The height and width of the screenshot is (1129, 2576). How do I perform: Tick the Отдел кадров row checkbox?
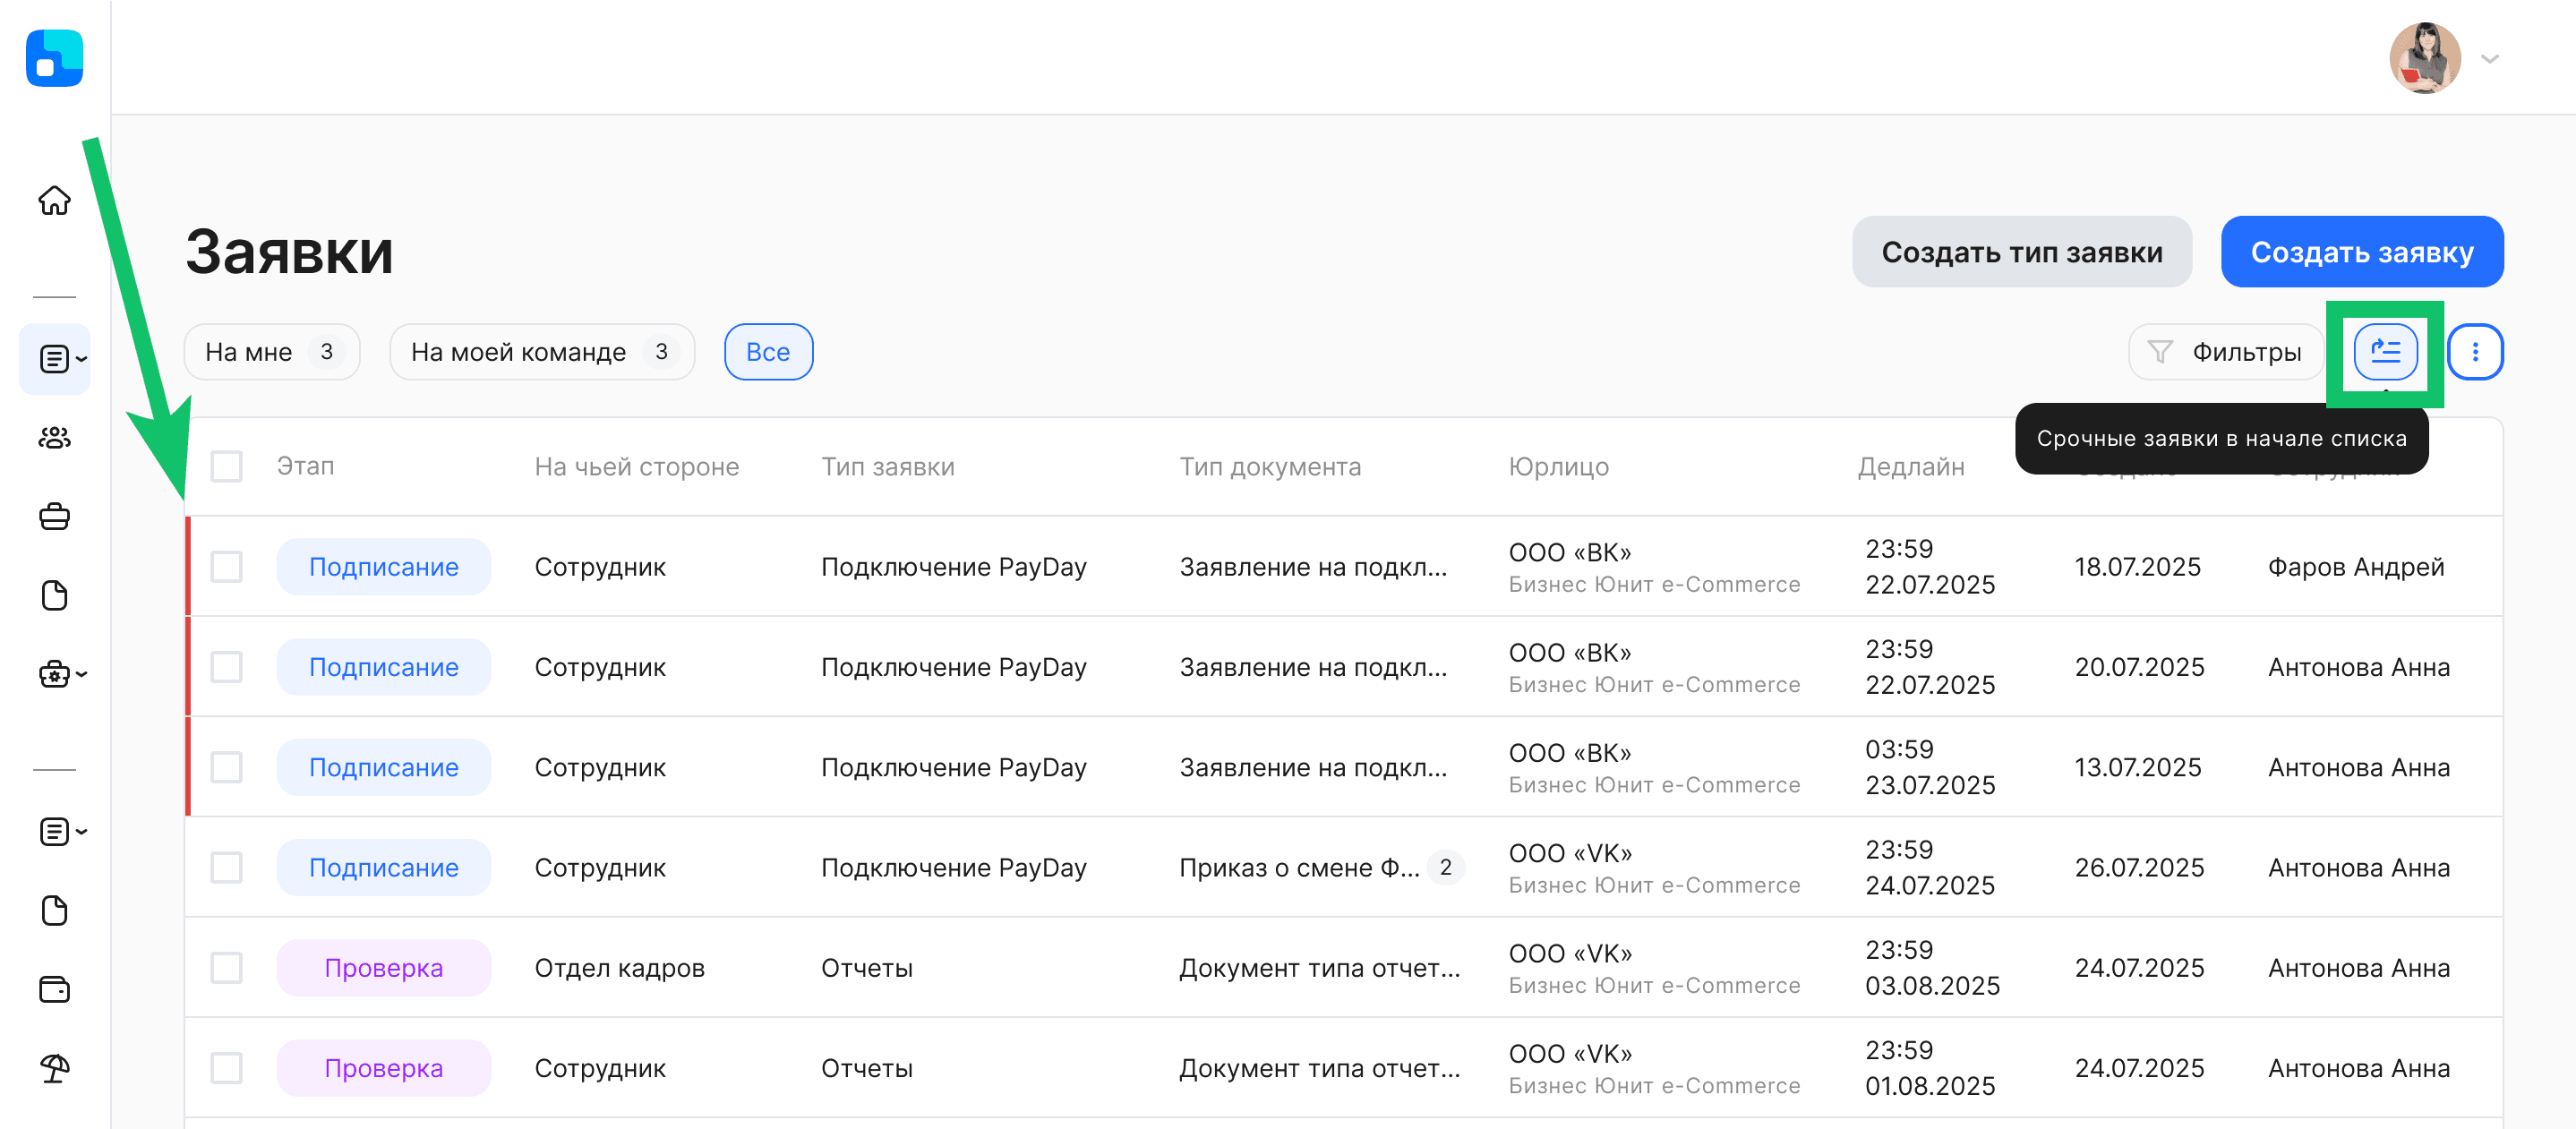pyautogui.click(x=227, y=967)
